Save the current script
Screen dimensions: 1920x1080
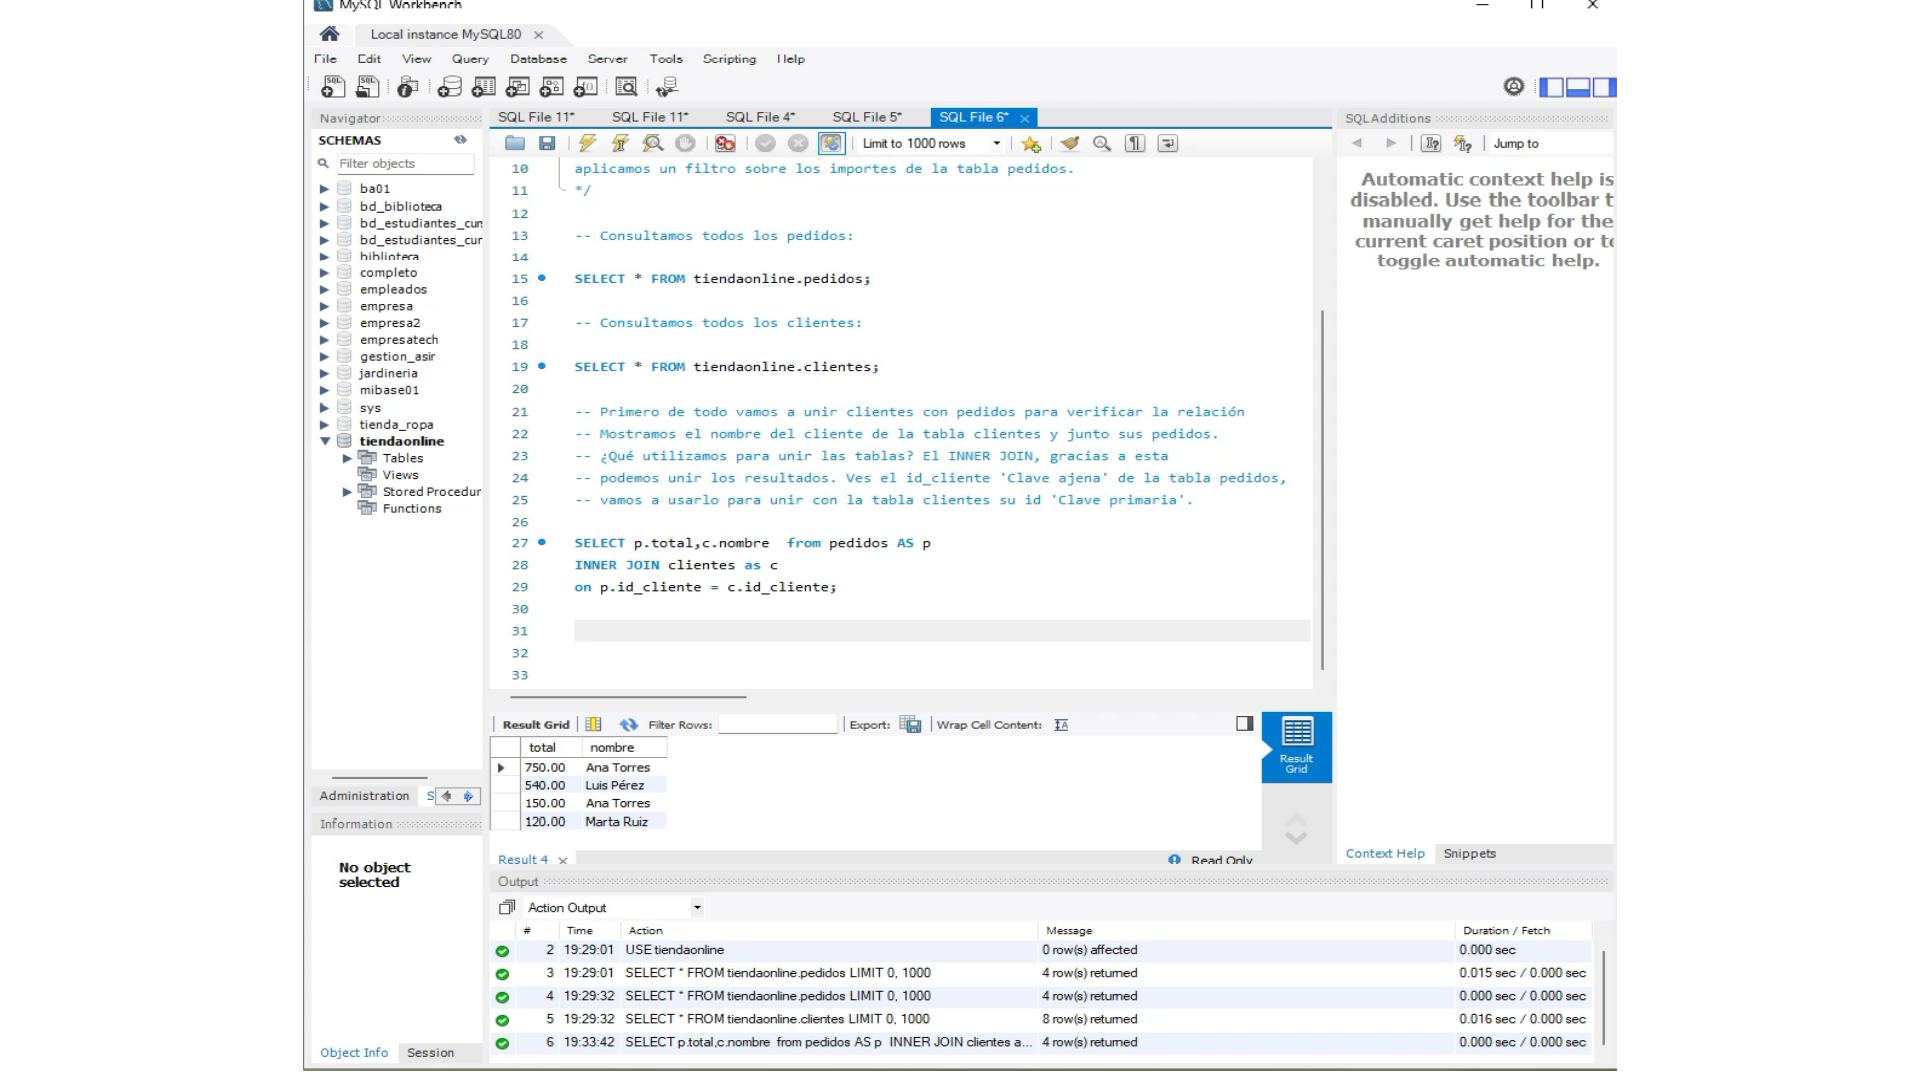click(547, 143)
